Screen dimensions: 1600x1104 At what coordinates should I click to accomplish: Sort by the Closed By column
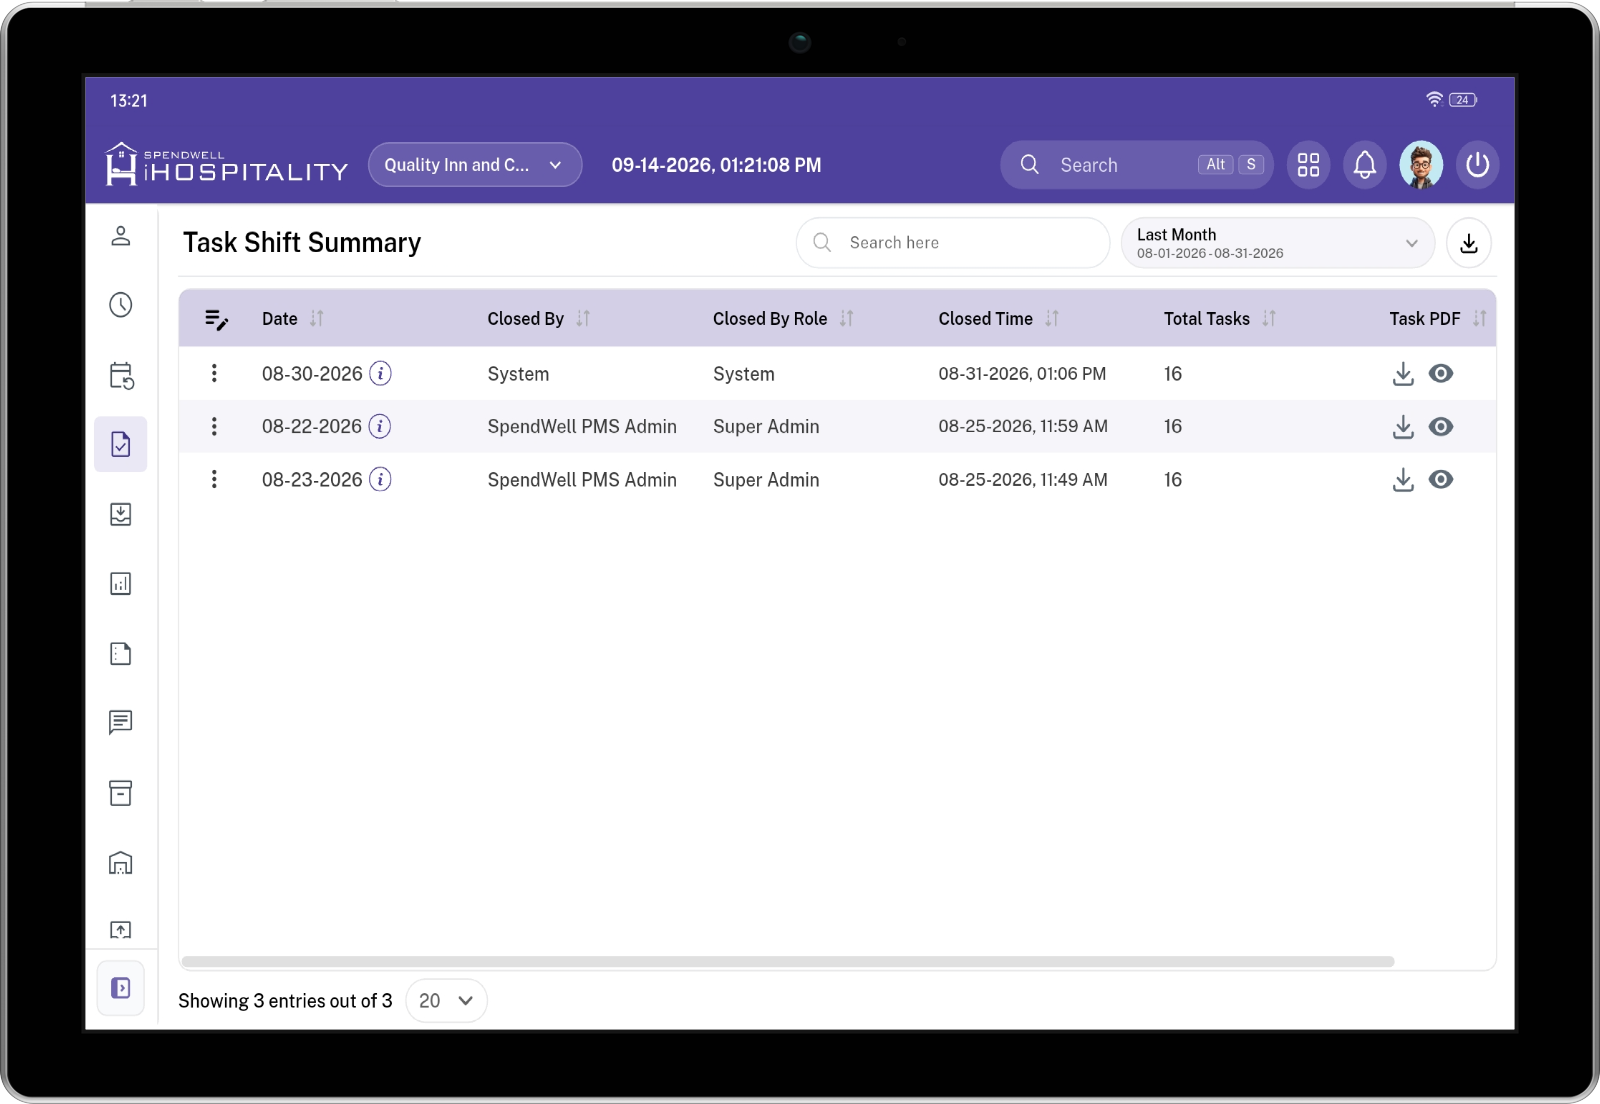(583, 319)
